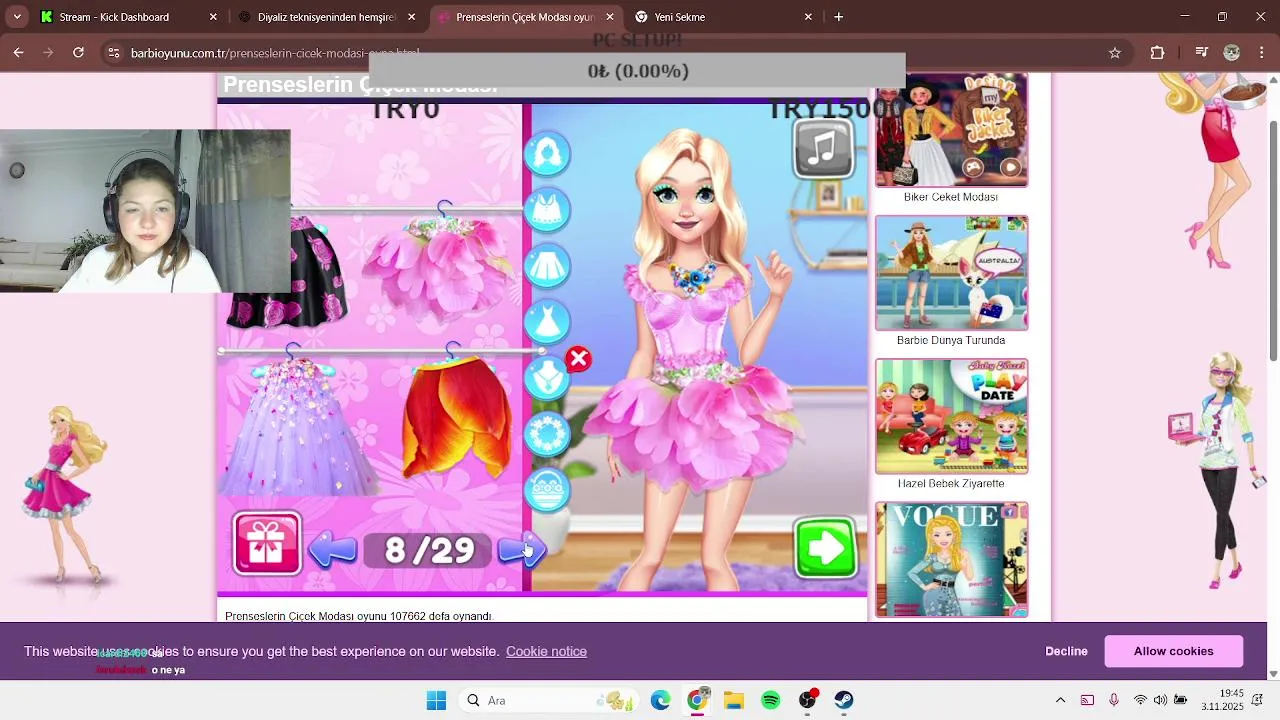Click the taskbar search box Ara

point(551,700)
